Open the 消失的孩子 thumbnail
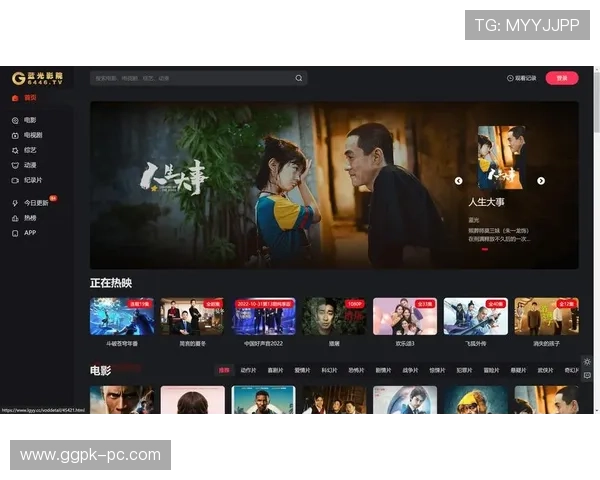The image size is (600, 480). coord(546,317)
